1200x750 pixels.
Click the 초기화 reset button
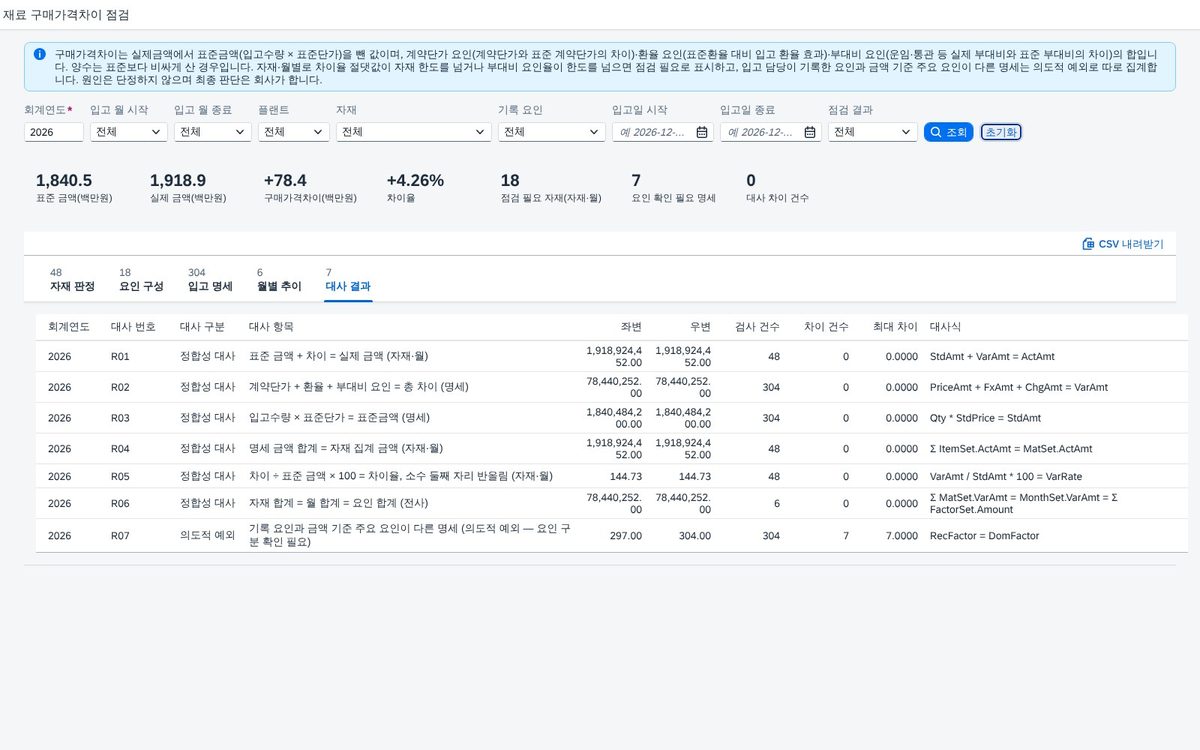pyautogui.click(x=1001, y=132)
